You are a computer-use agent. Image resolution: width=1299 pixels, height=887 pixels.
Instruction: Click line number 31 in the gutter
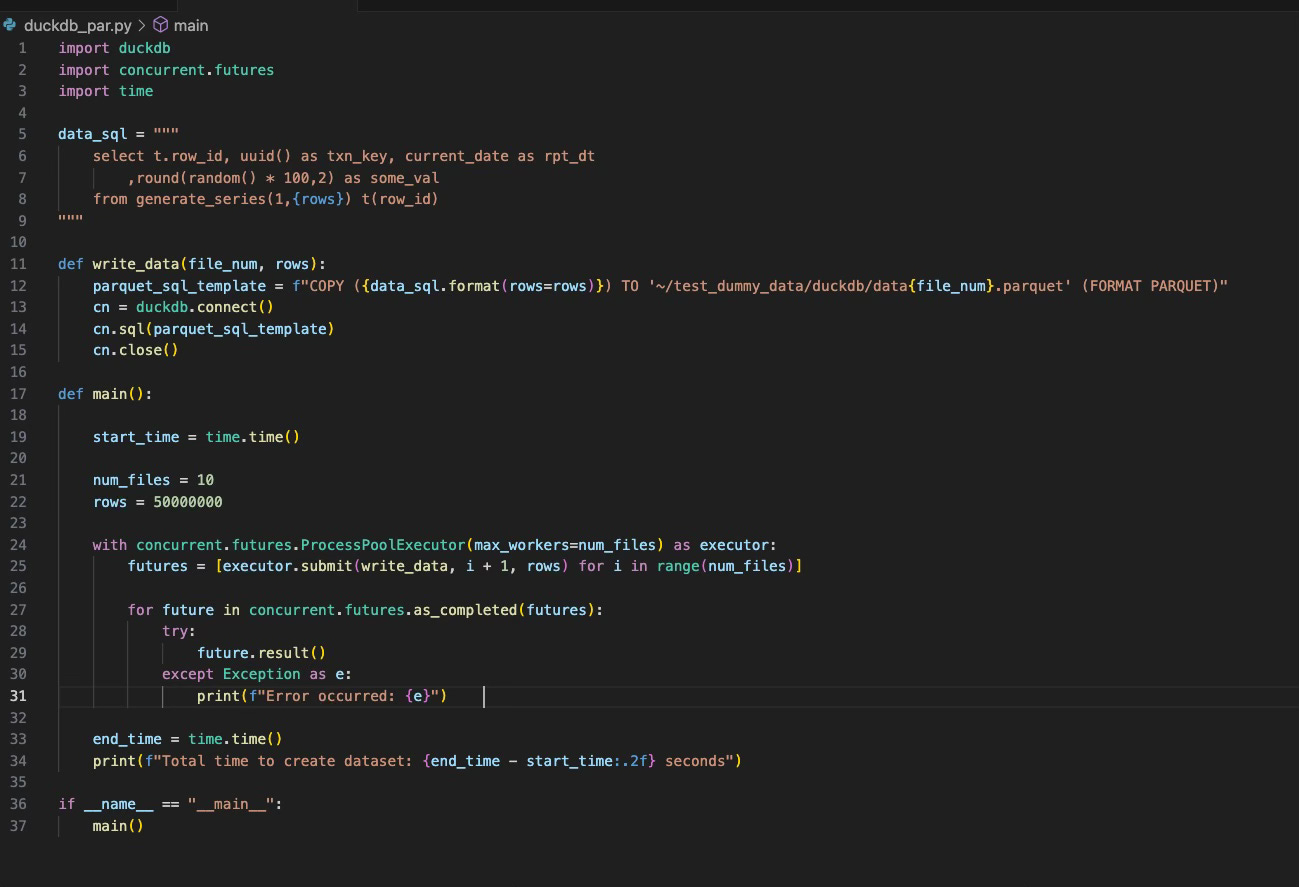pos(18,696)
